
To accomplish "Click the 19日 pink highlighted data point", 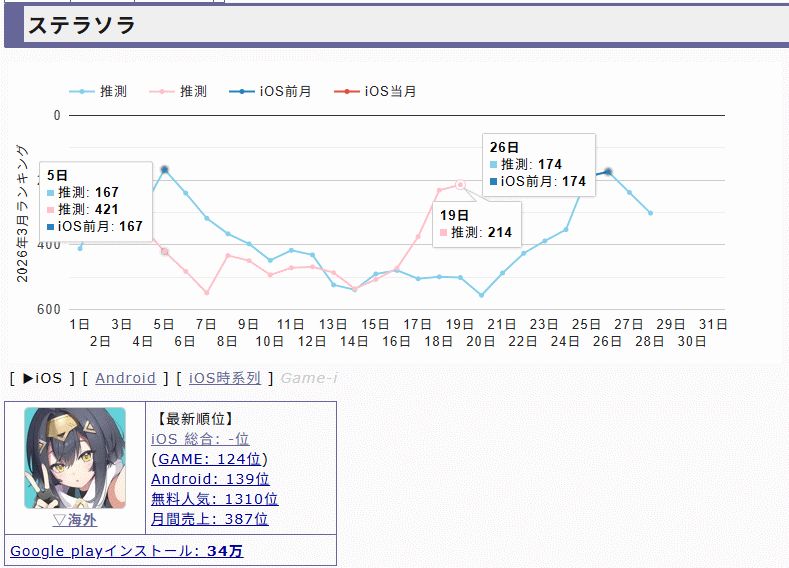I will [460, 185].
